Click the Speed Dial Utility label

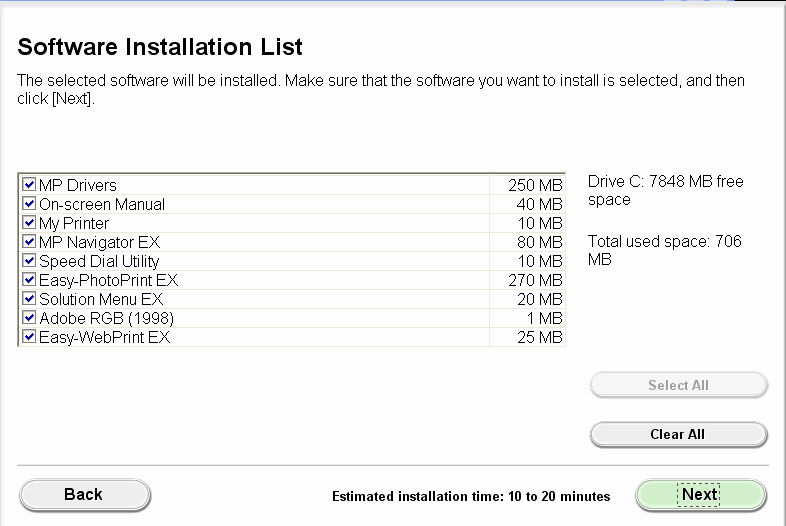point(99,261)
